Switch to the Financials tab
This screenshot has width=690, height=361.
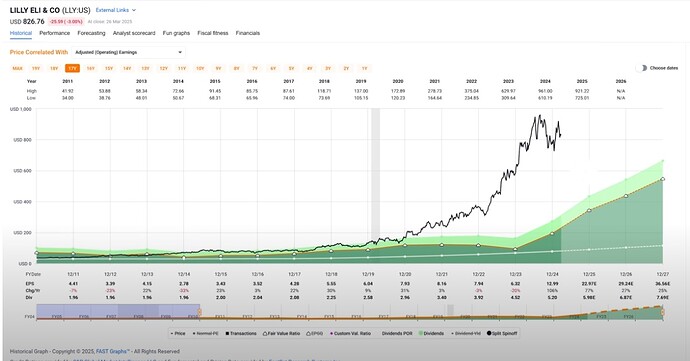(x=248, y=33)
